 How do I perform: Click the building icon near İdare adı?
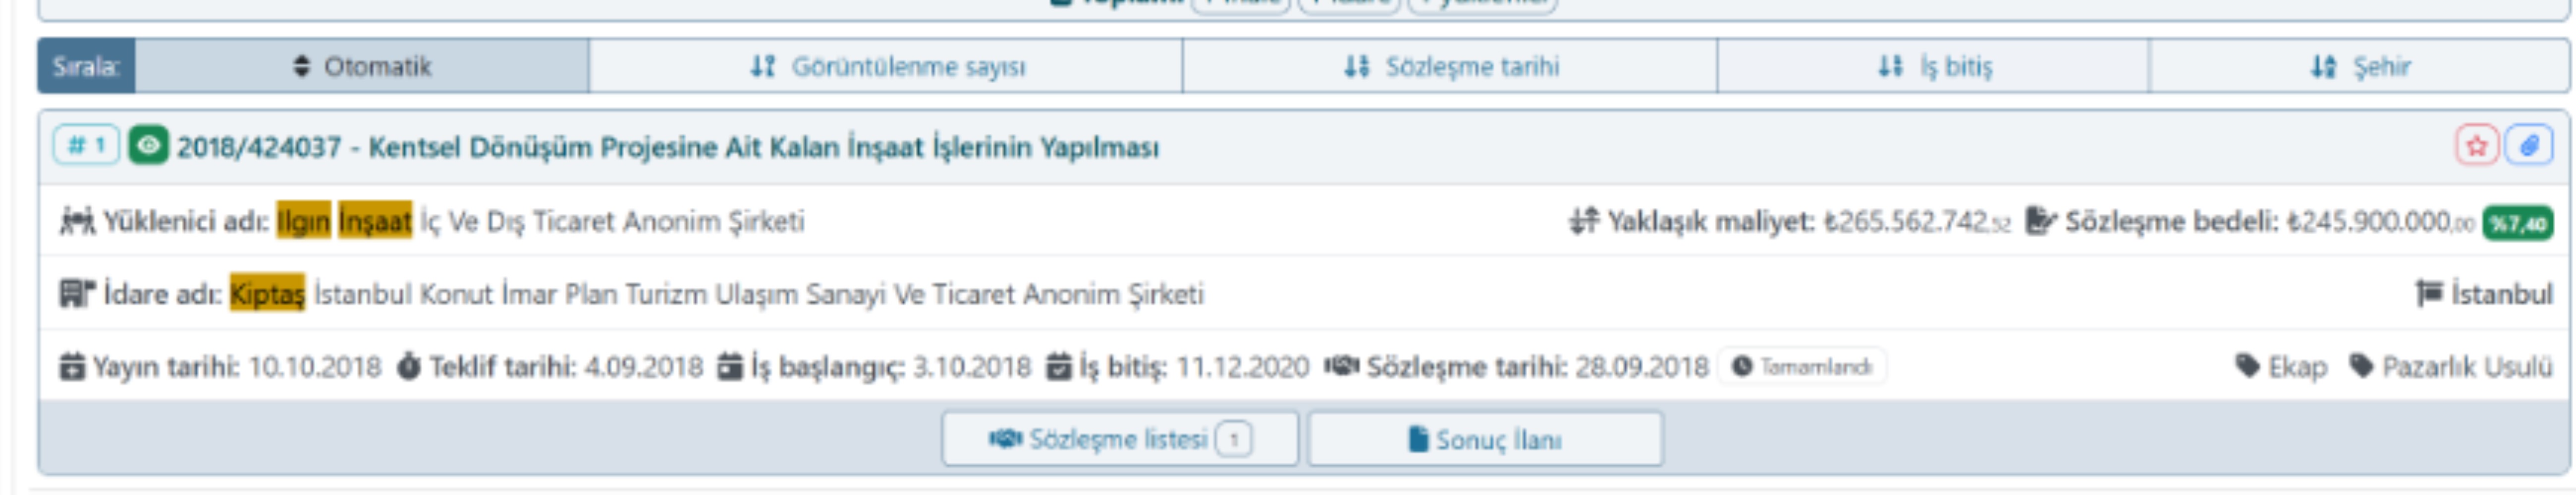click(x=77, y=293)
